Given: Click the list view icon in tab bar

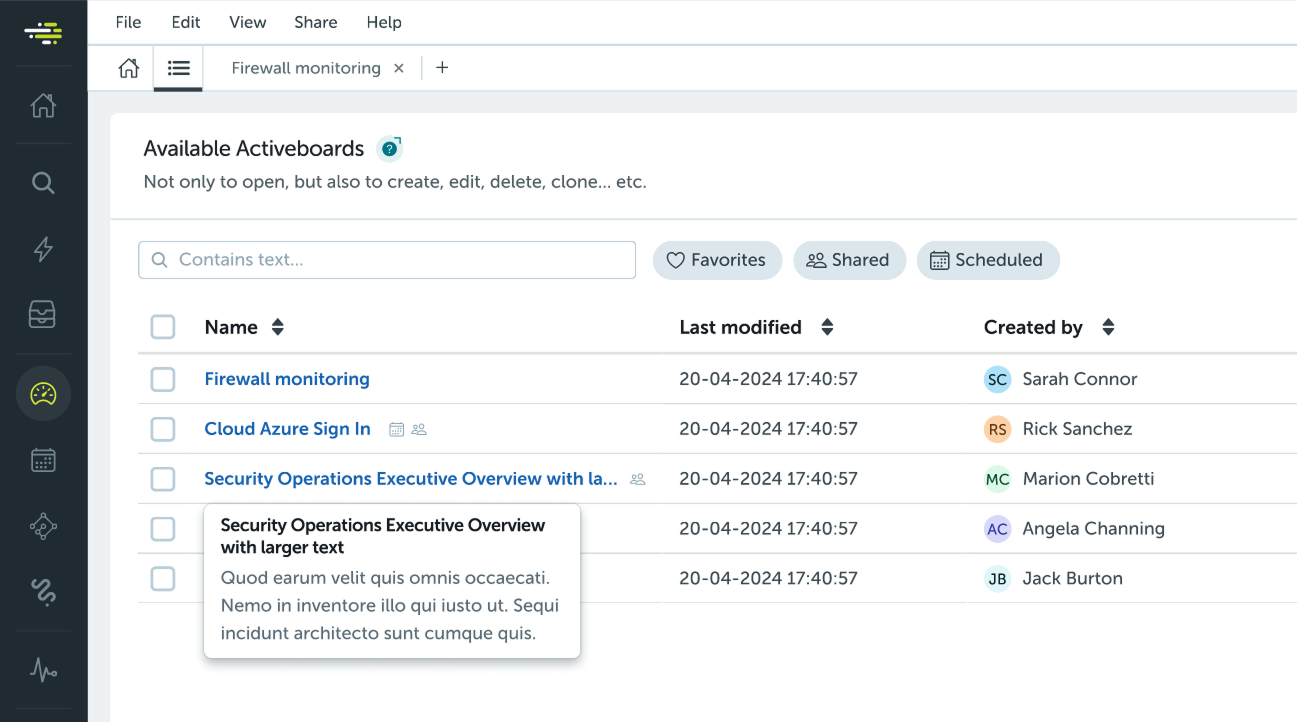Looking at the screenshot, I should coord(178,68).
